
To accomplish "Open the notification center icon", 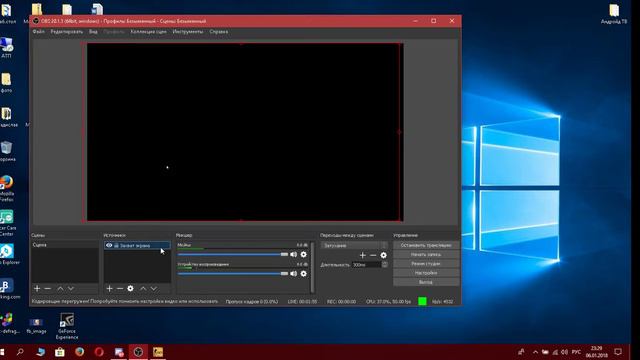I will (x=618, y=352).
